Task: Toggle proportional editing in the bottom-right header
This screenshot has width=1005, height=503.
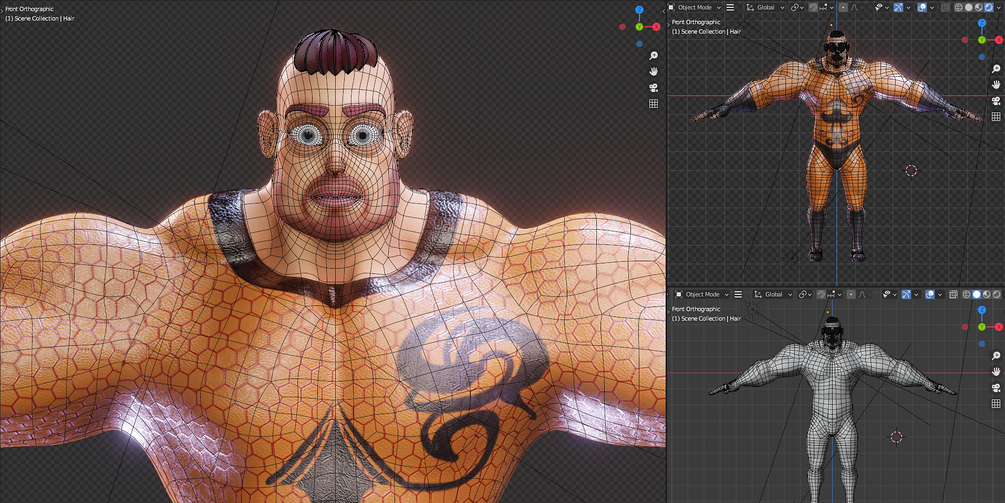Action: (851, 295)
